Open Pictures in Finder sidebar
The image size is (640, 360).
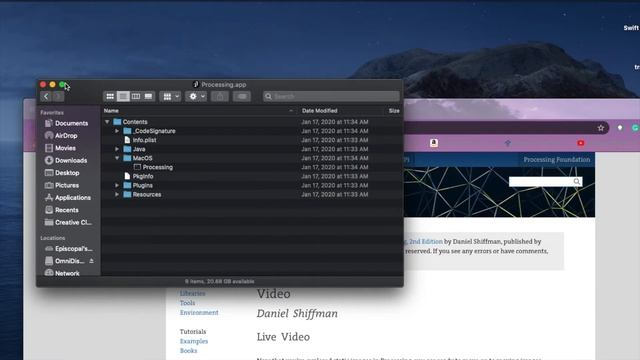coord(67,185)
